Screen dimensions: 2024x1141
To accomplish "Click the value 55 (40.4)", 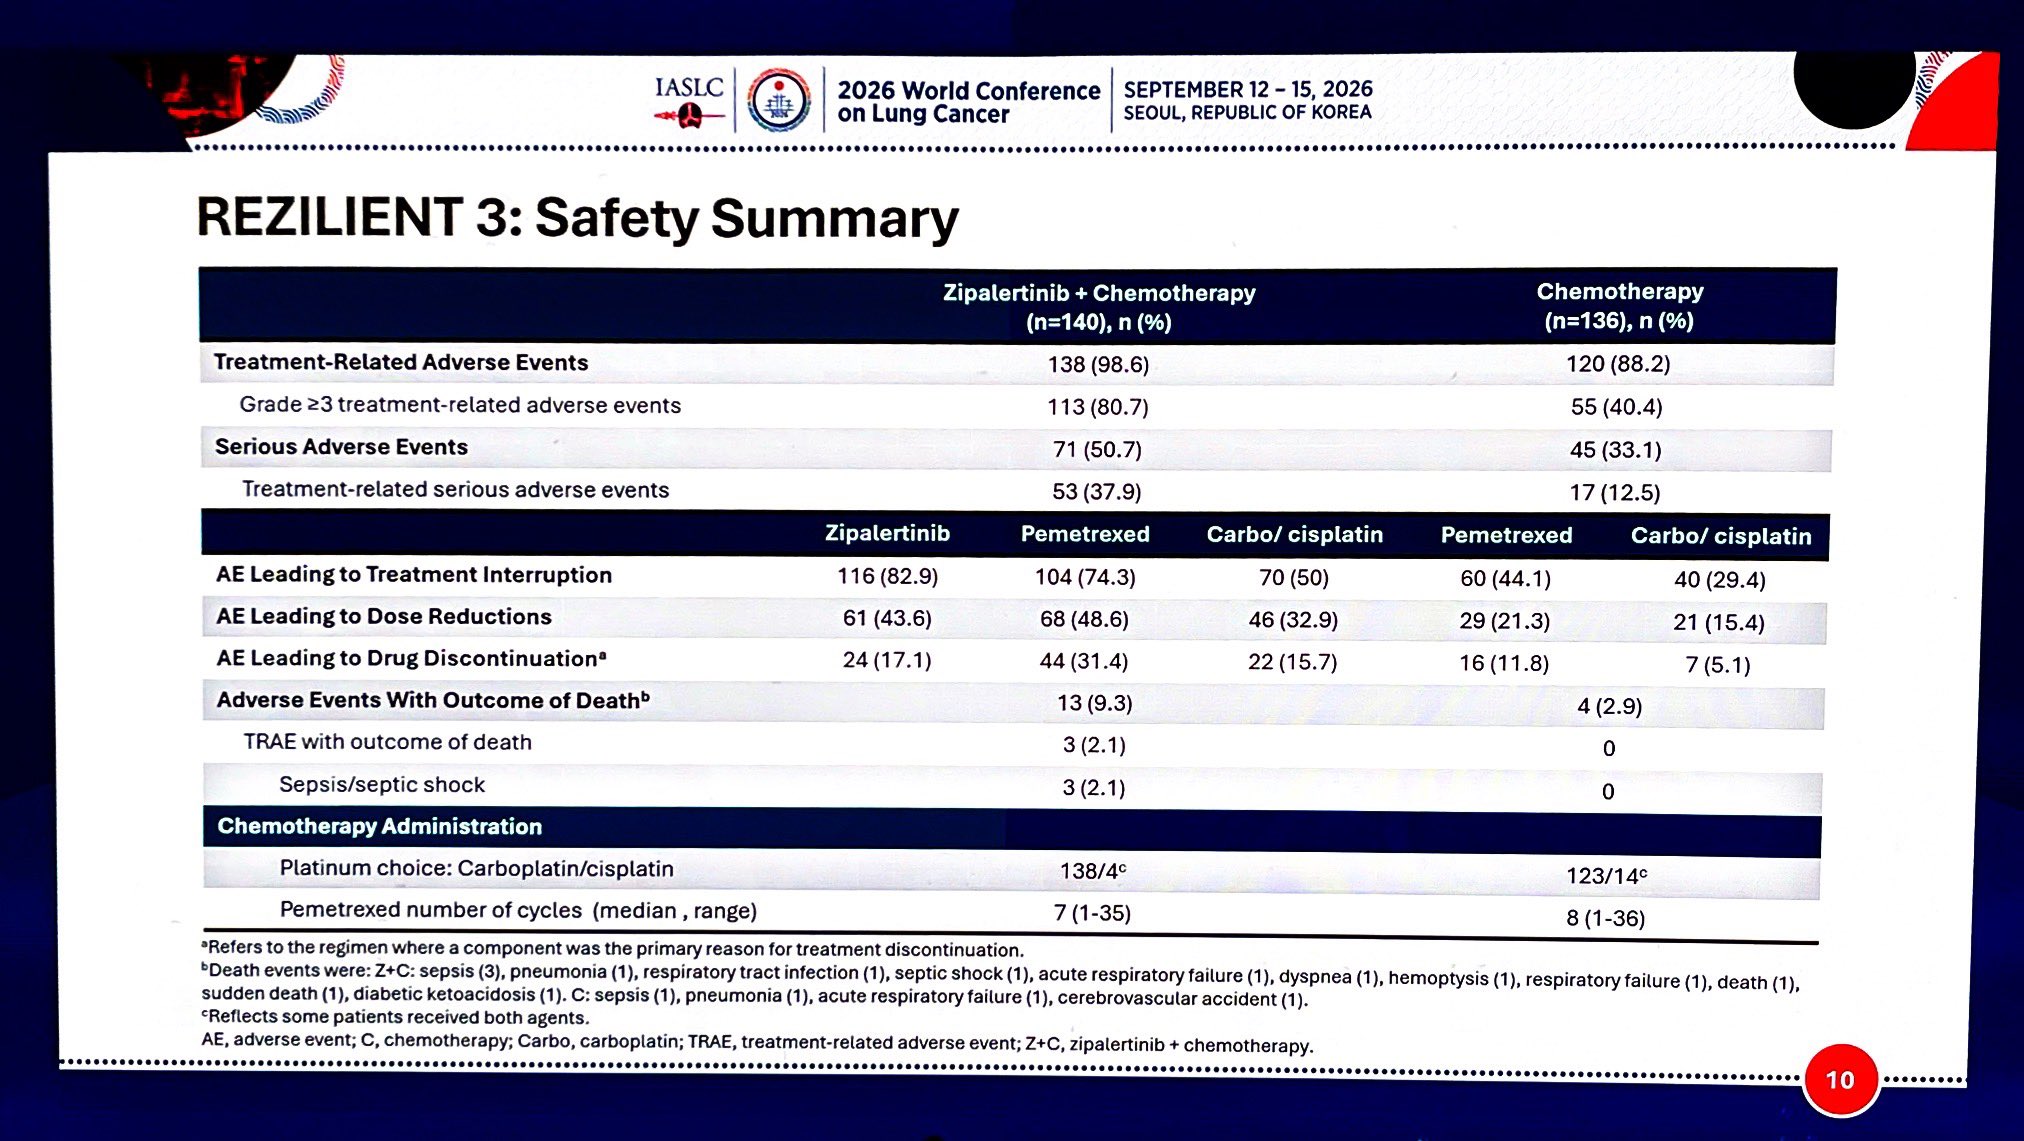I will coord(1617,407).
